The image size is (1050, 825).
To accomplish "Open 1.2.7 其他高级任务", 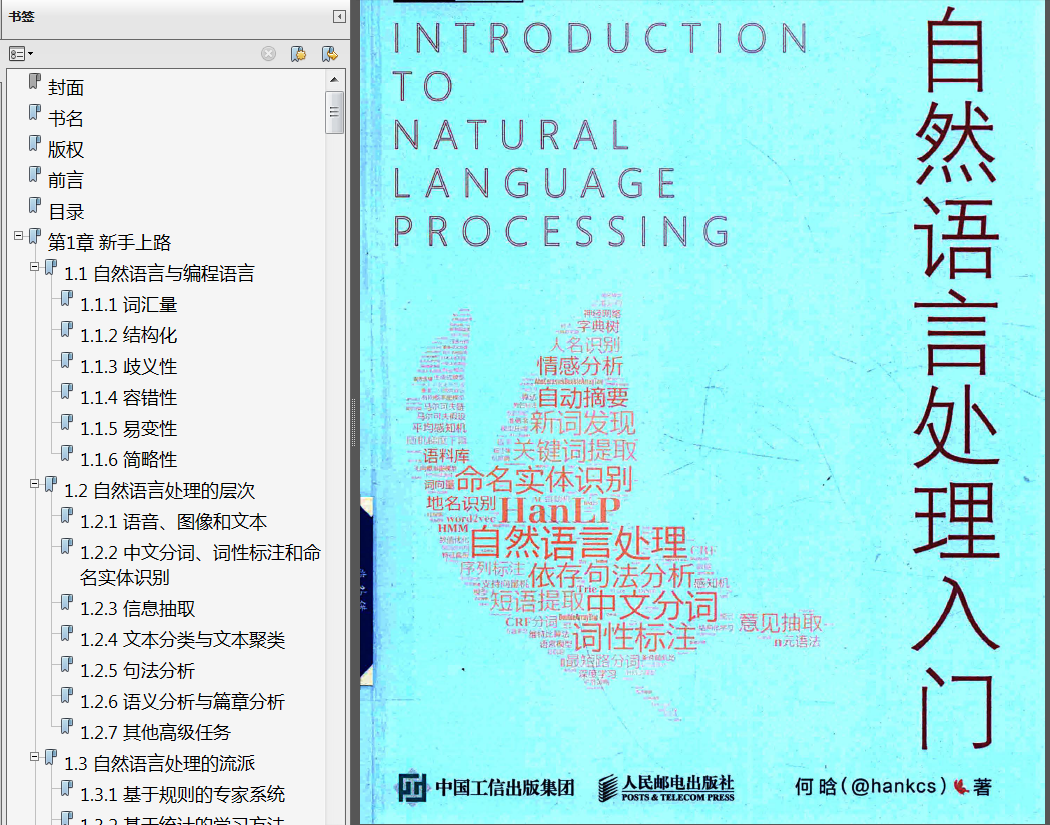I will pos(155,733).
